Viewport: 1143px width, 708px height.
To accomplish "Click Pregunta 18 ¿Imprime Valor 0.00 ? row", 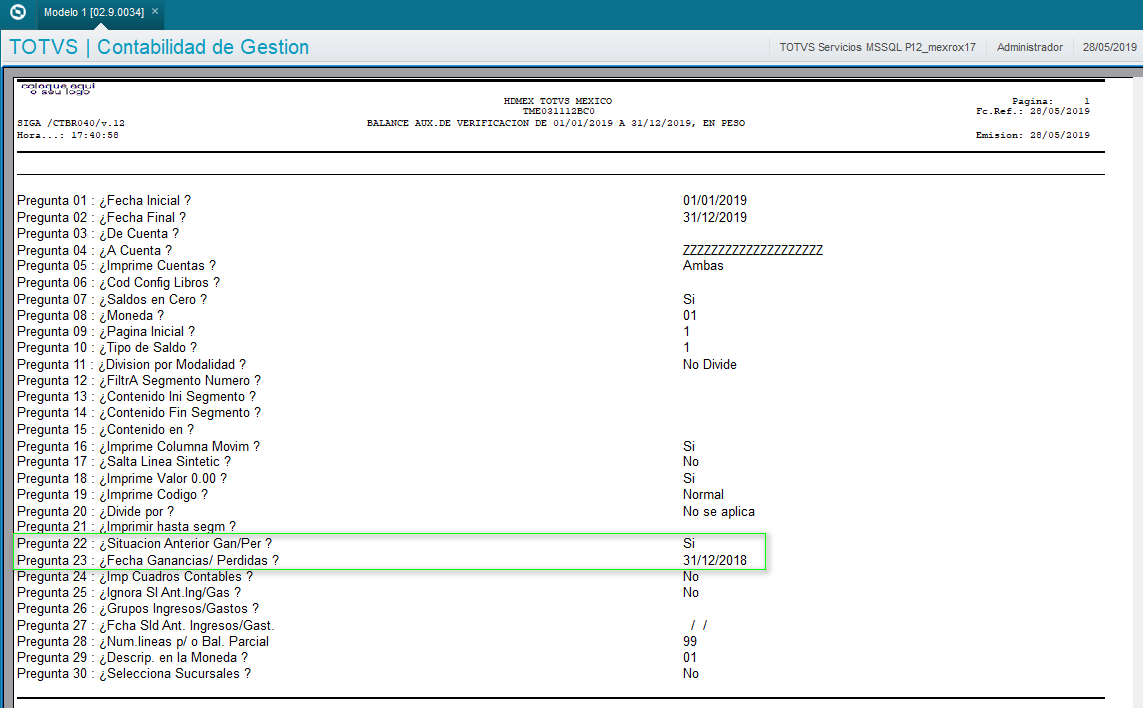I will [122, 478].
